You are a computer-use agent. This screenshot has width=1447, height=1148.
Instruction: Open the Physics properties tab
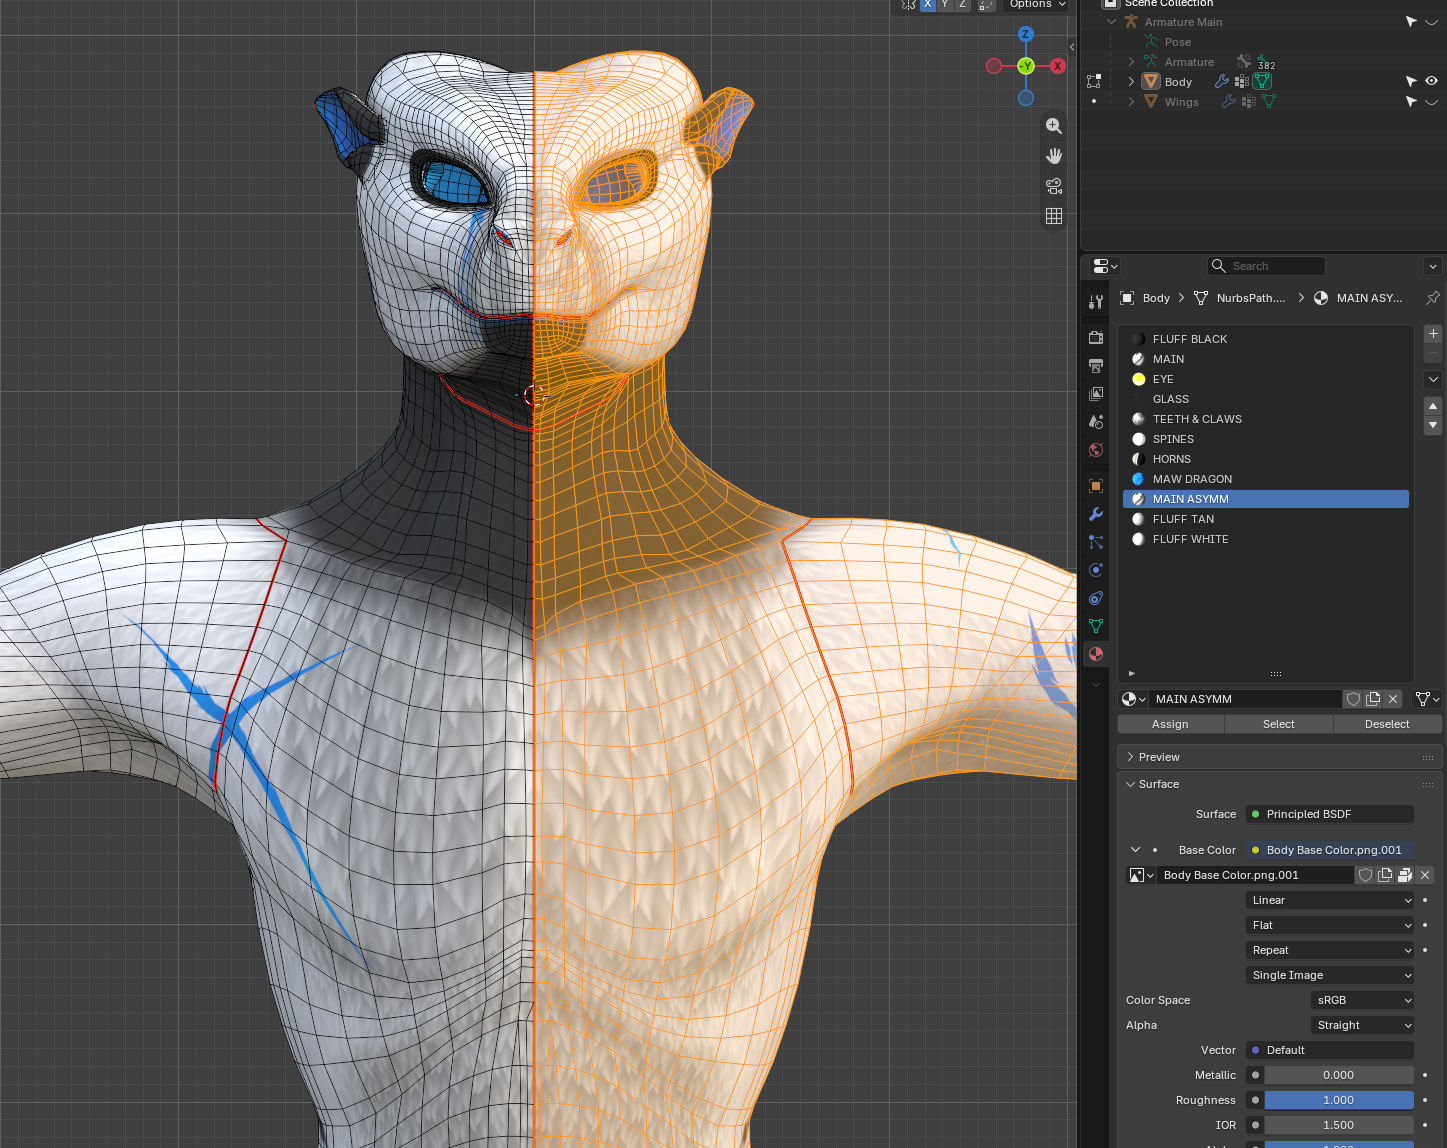pos(1096,570)
